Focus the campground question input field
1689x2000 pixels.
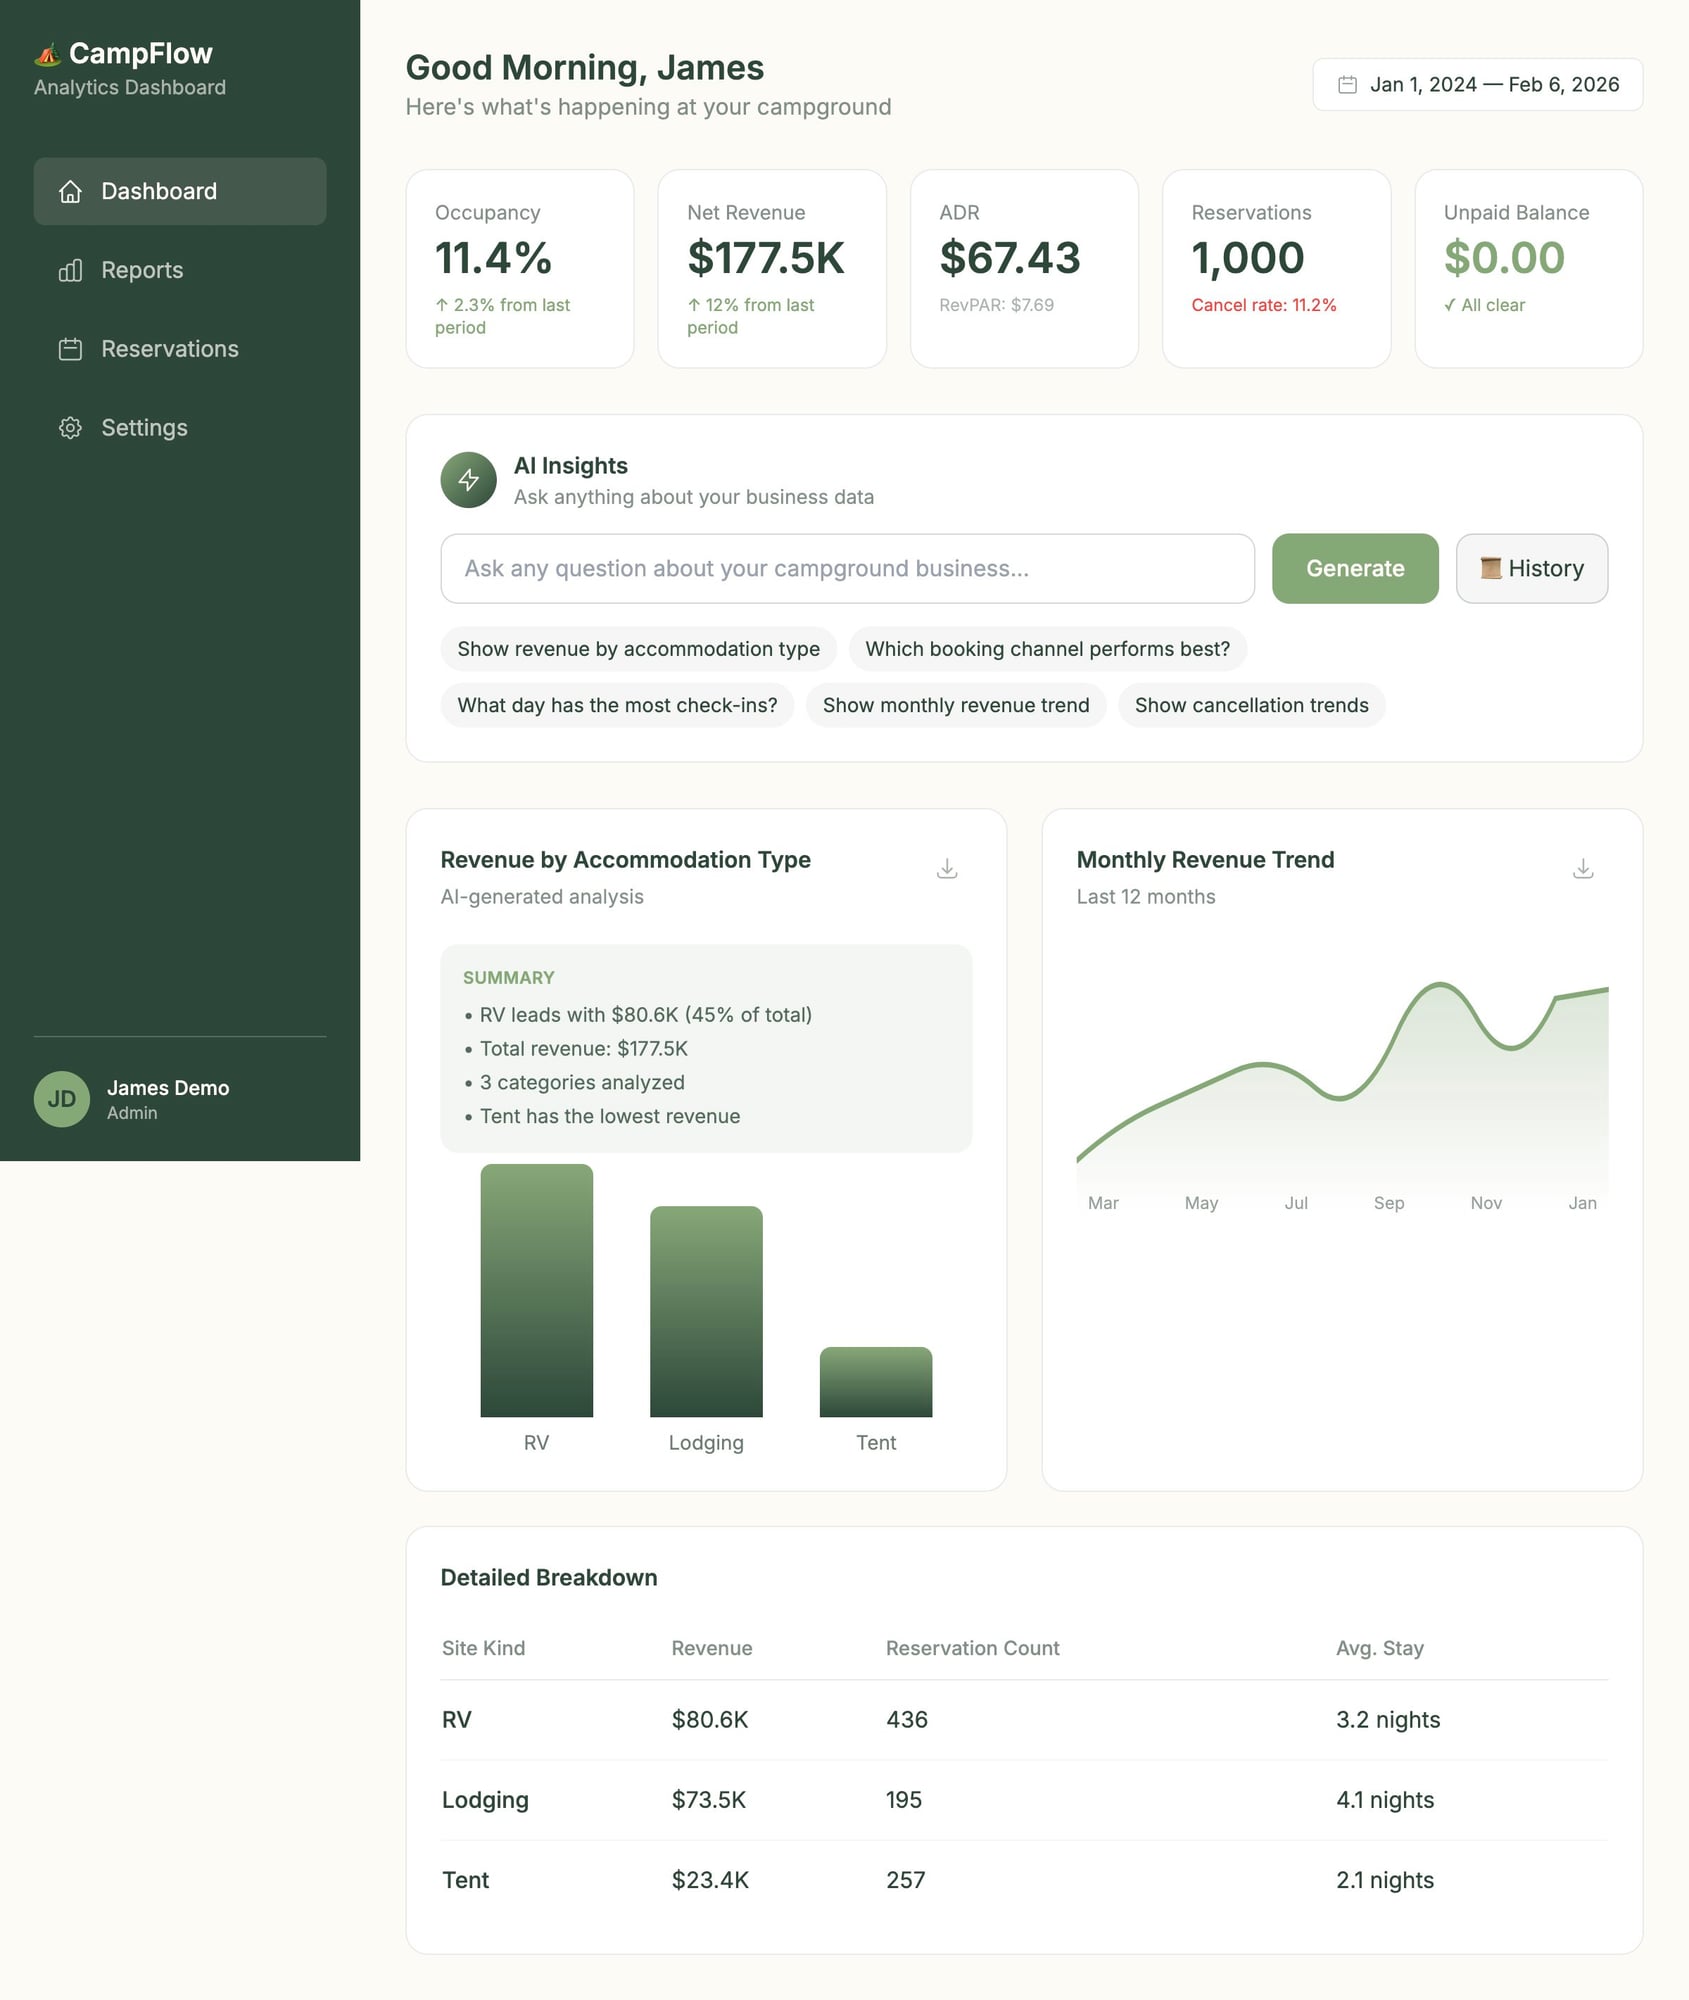click(x=847, y=568)
